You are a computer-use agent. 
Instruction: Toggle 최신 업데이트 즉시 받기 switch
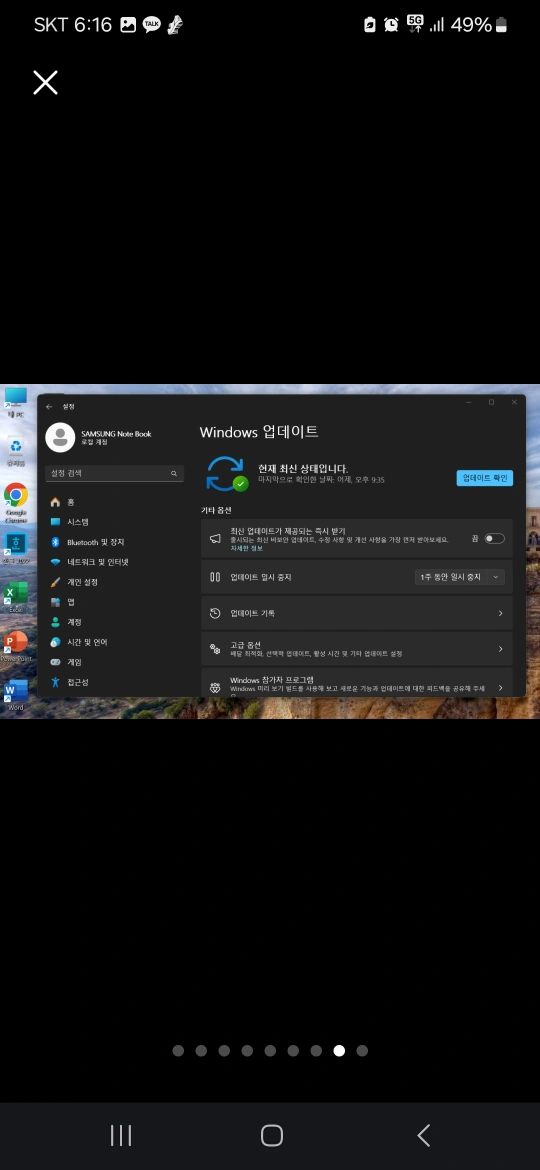click(x=495, y=538)
